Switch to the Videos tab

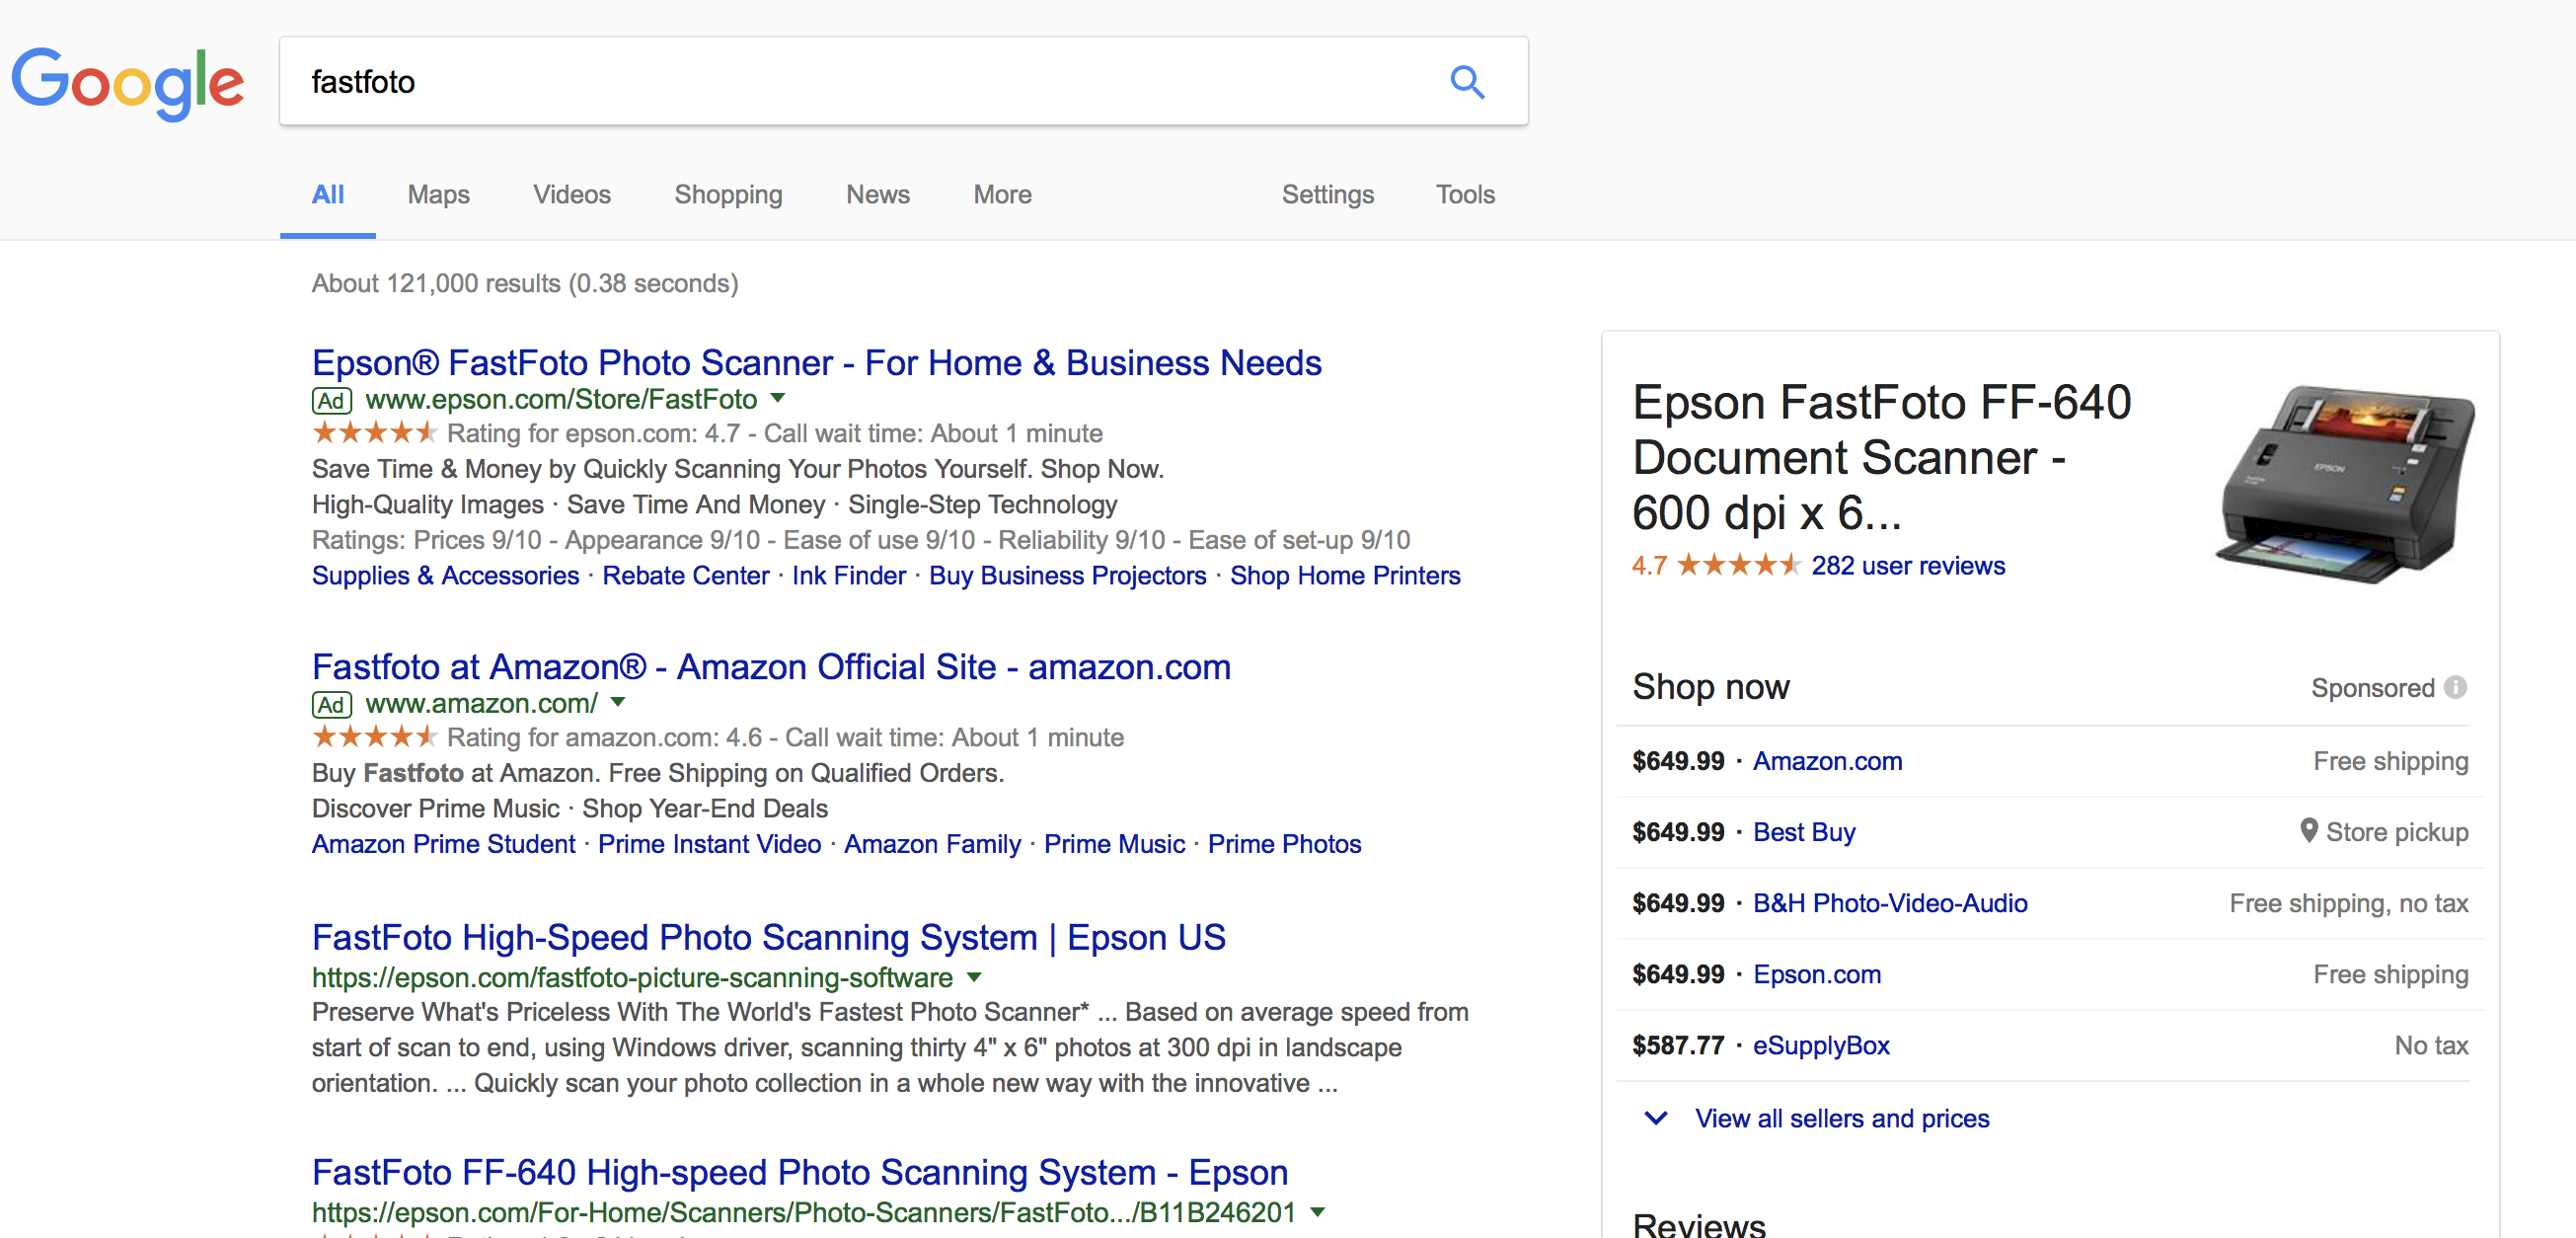[x=571, y=194]
